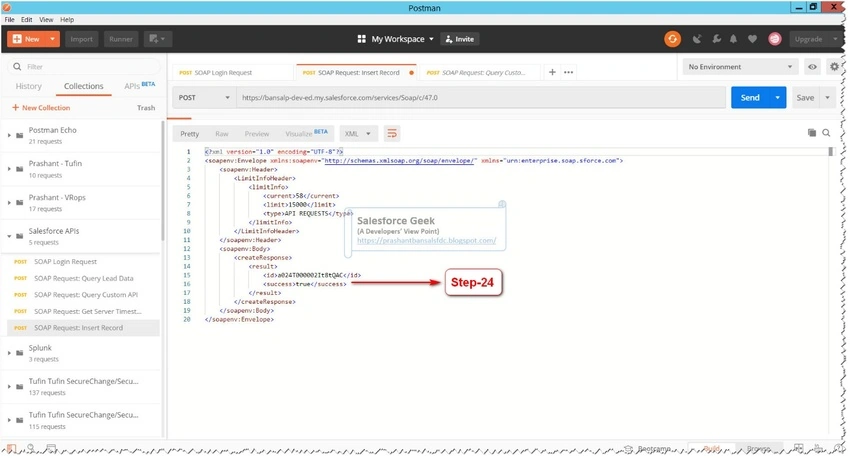Add a new request tab with plus icon
850x458 pixels.
[552, 72]
